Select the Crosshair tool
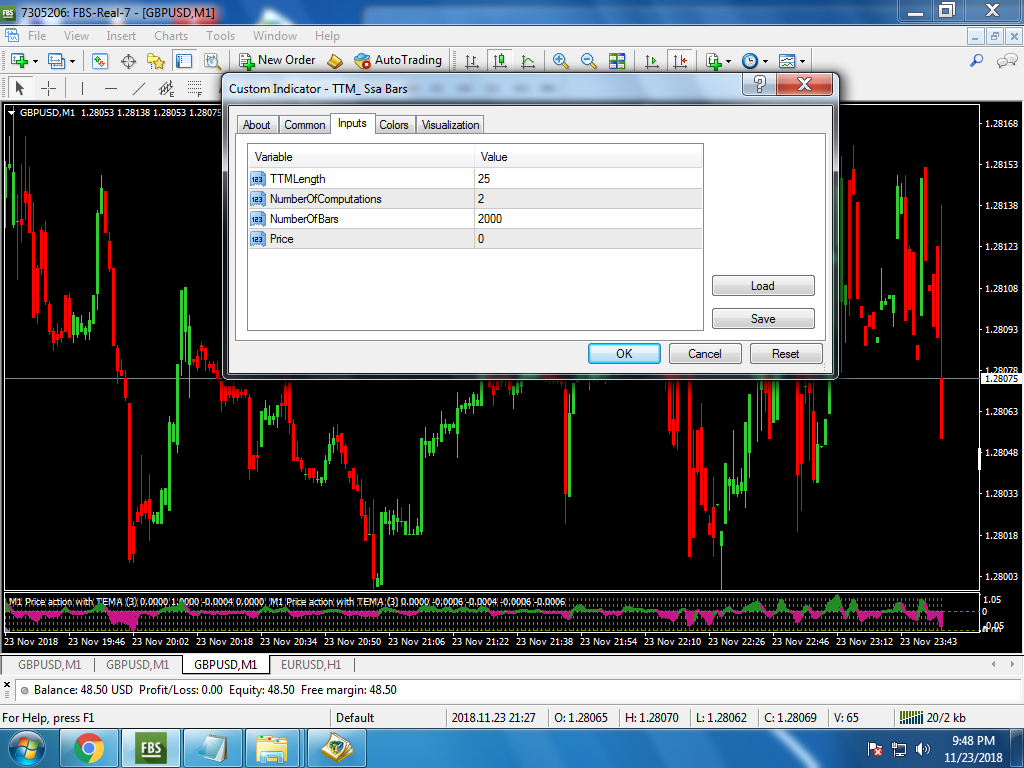 tap(48, 88)
